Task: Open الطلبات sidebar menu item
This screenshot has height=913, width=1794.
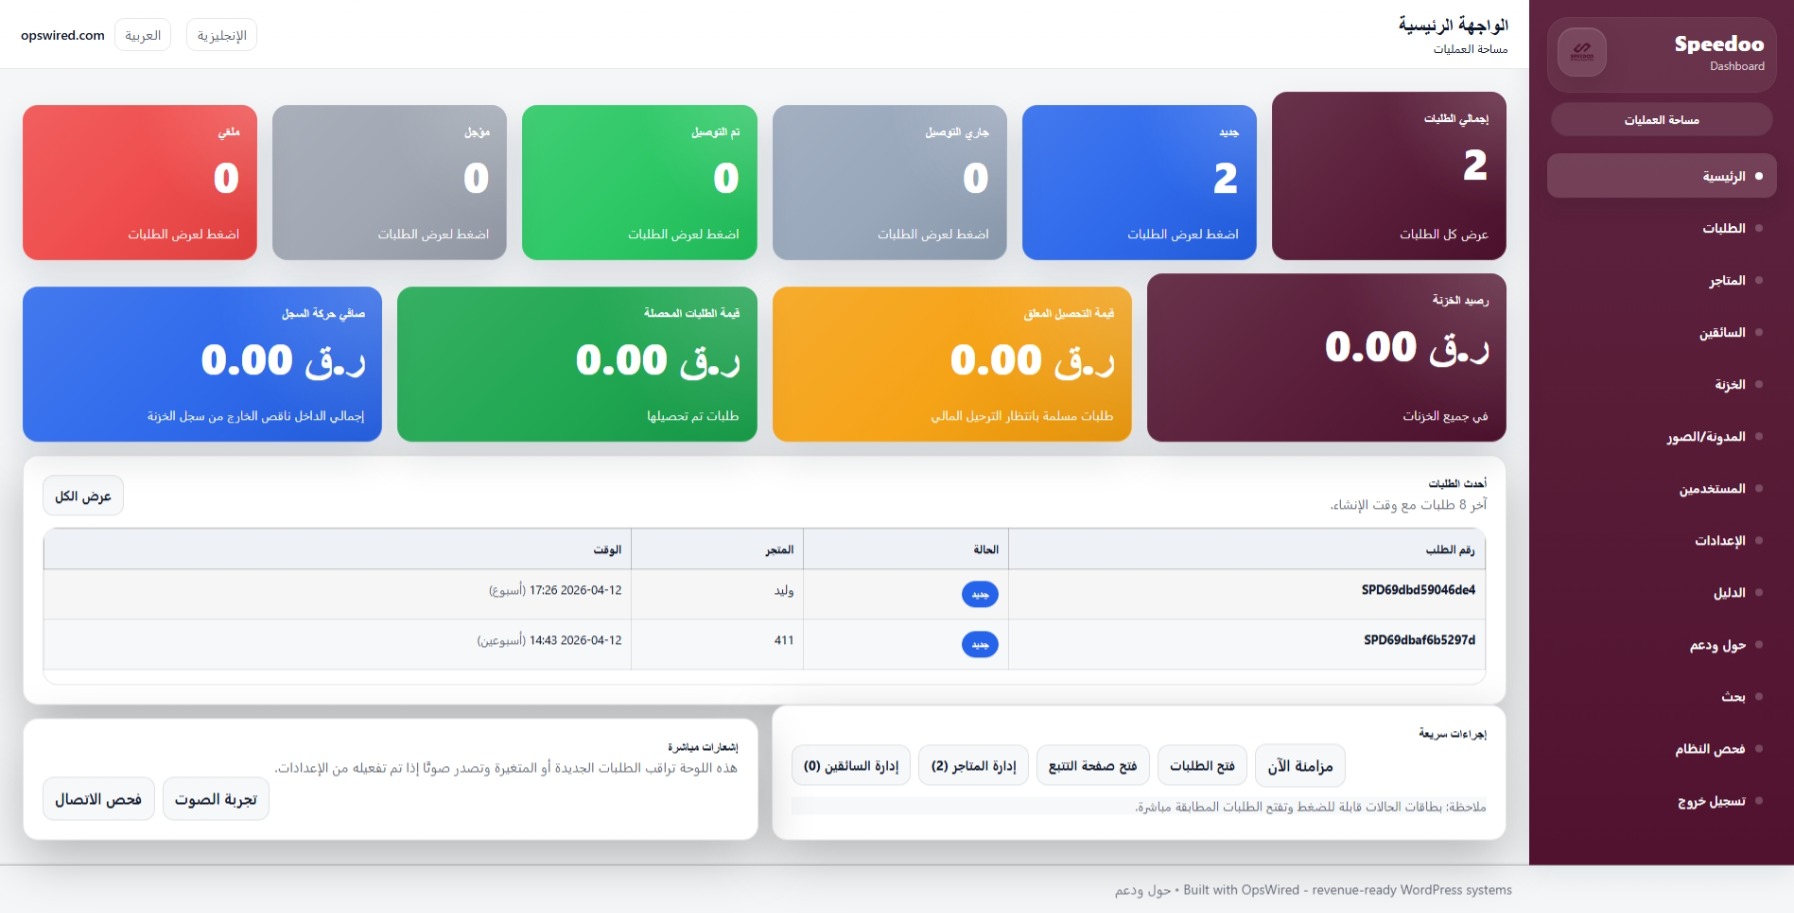Action: pyautogui.click(x=1661, y=228)
